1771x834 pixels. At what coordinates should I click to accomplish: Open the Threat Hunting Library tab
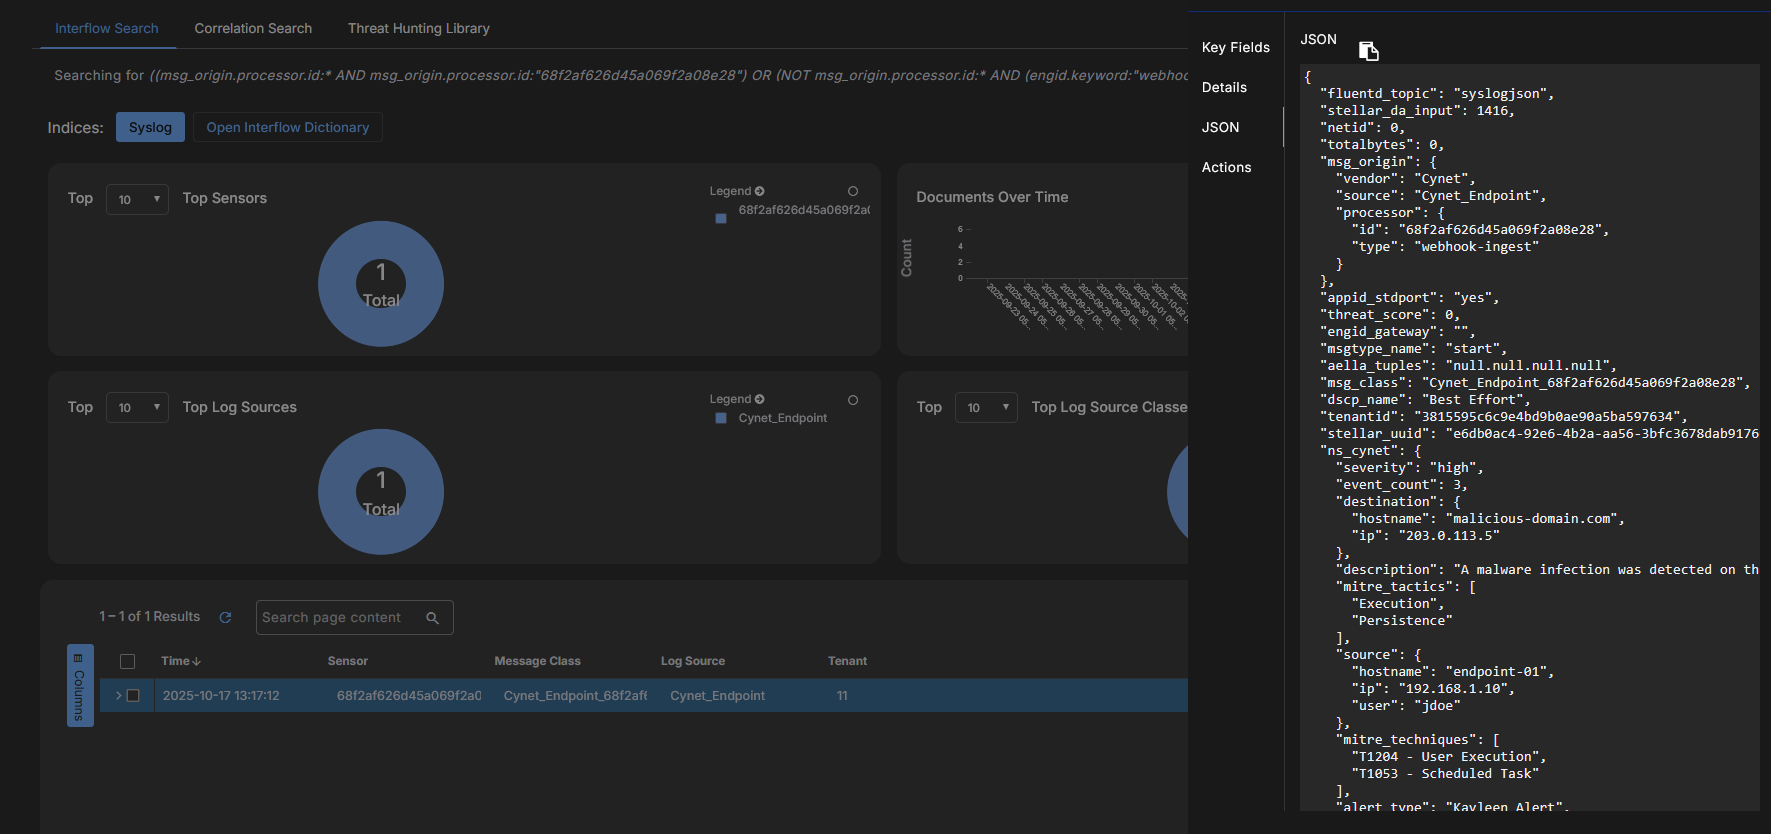tap(418, 28)
